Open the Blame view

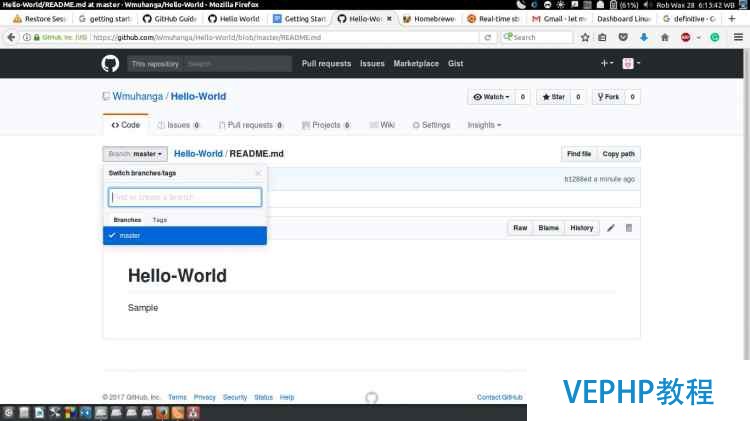[548, 228]
